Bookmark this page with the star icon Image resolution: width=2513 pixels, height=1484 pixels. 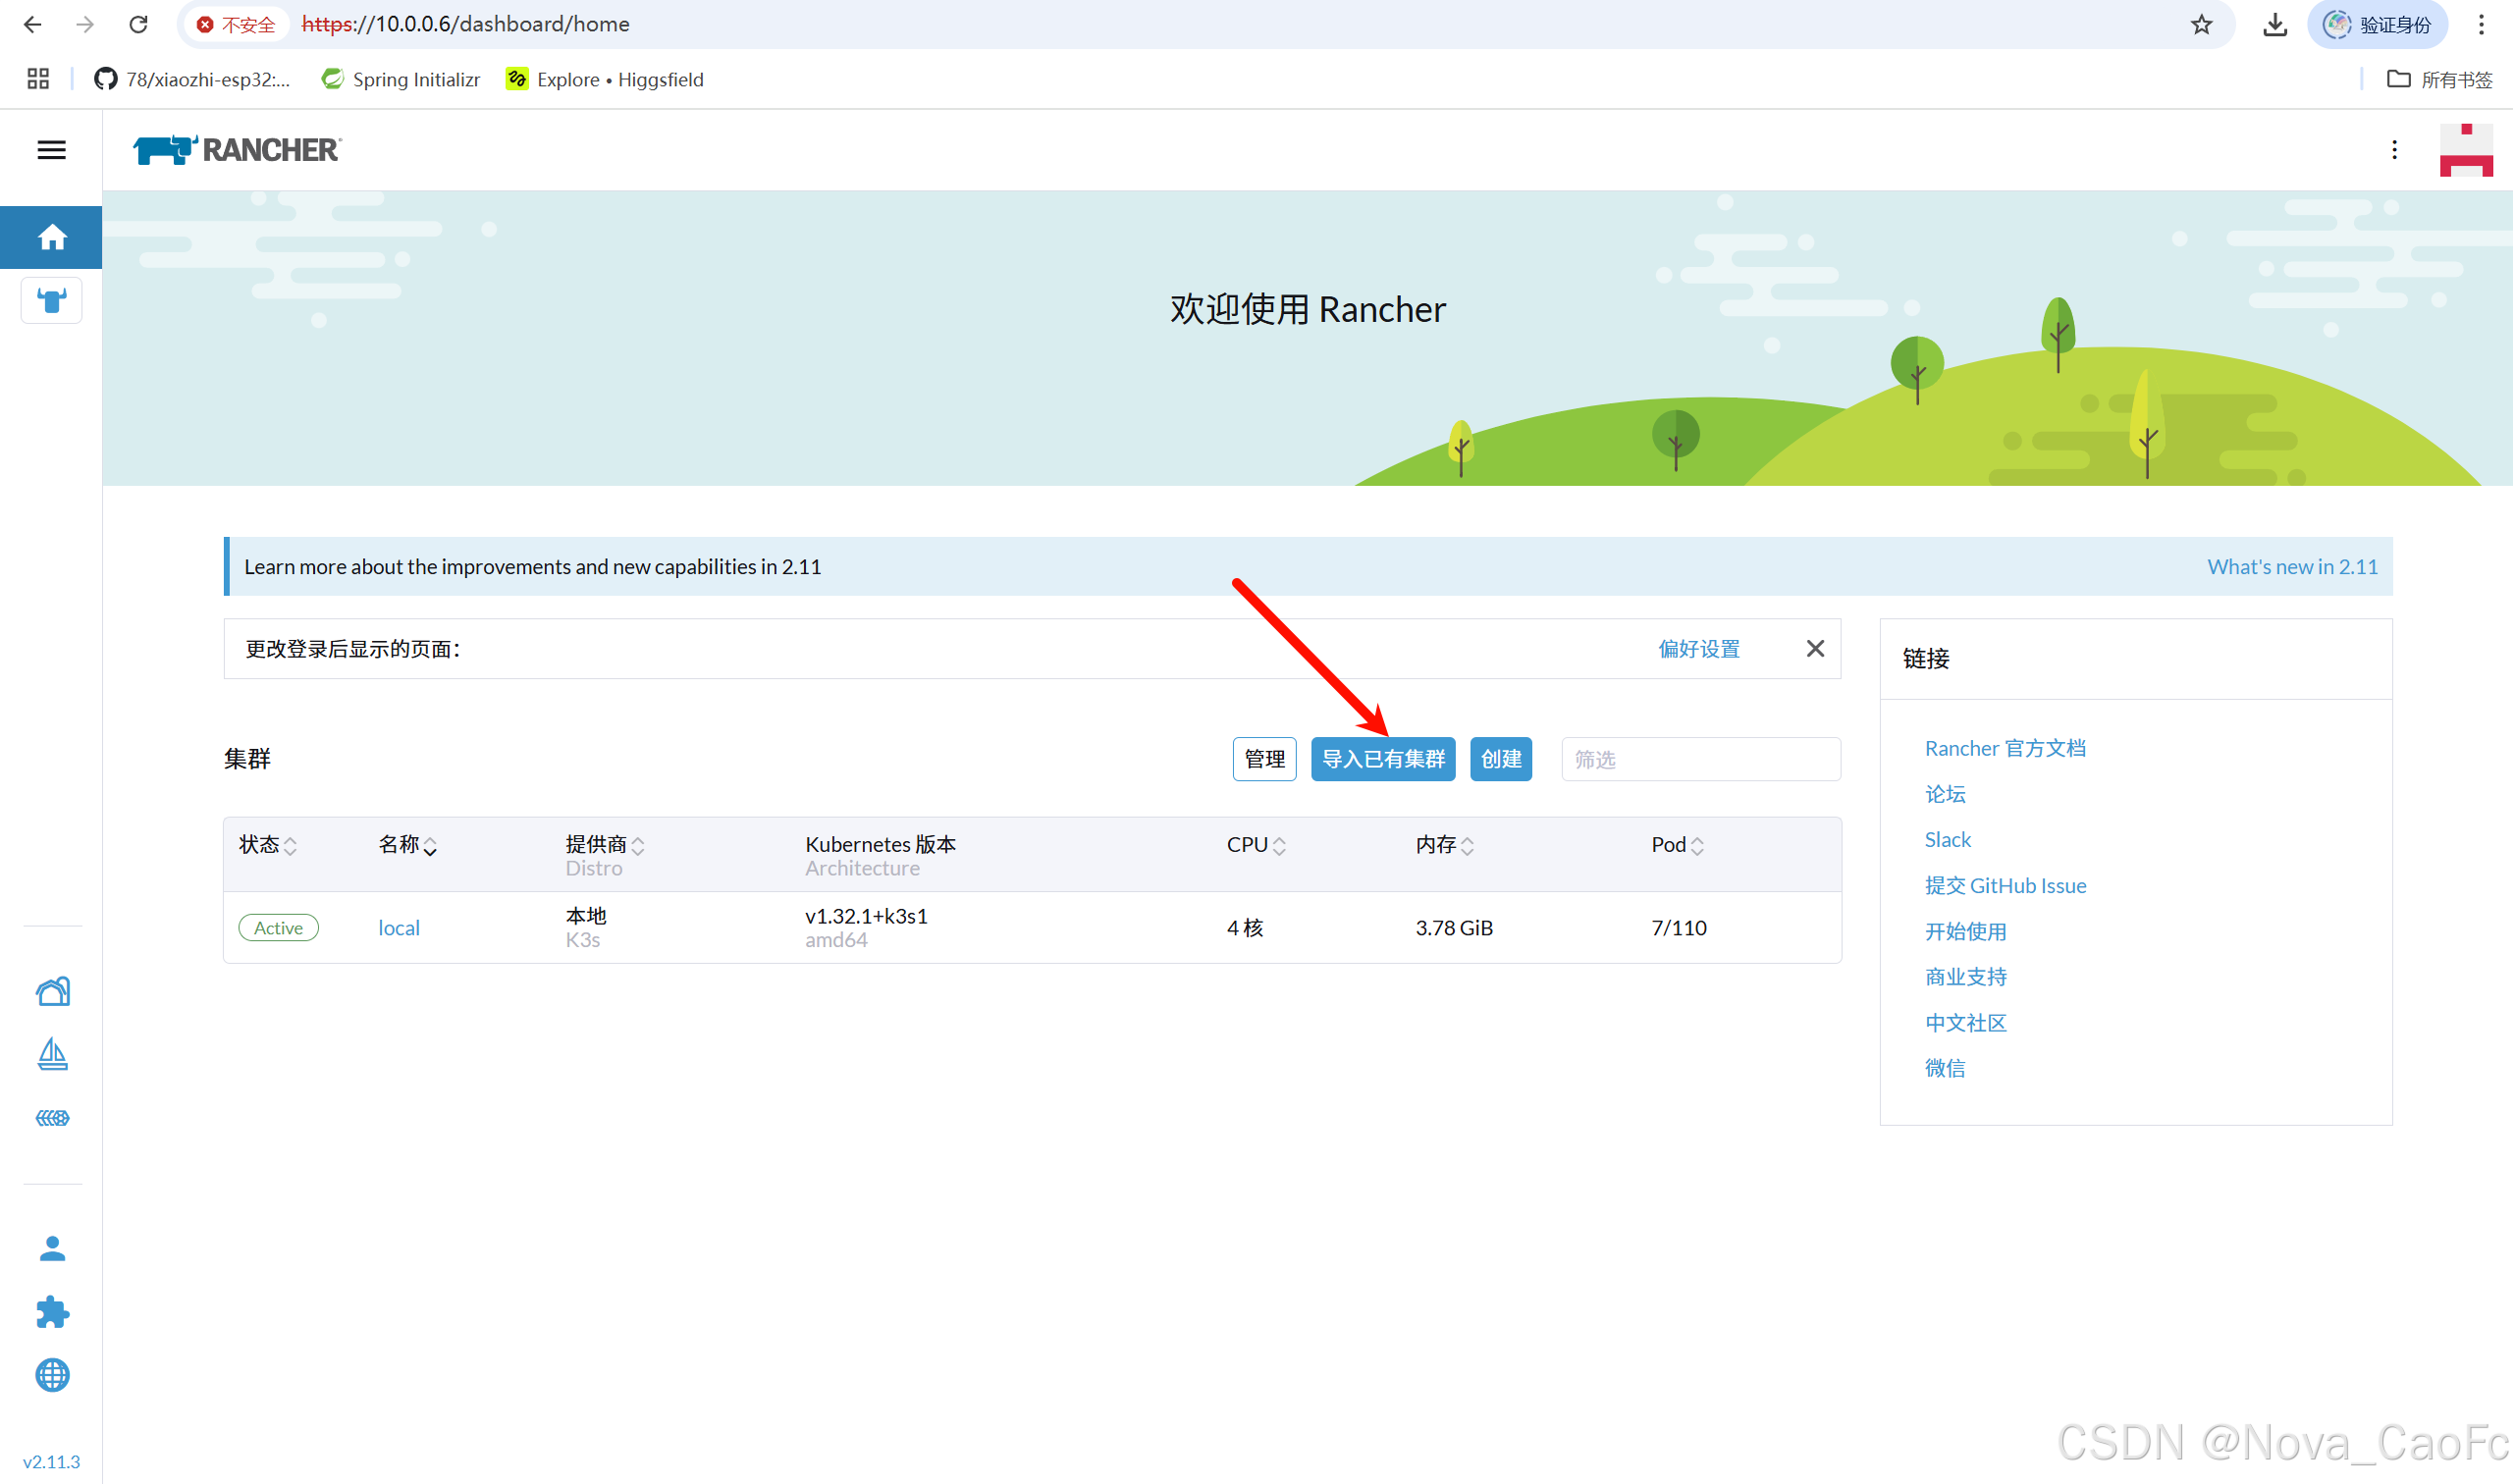(x=2201, y=24)
